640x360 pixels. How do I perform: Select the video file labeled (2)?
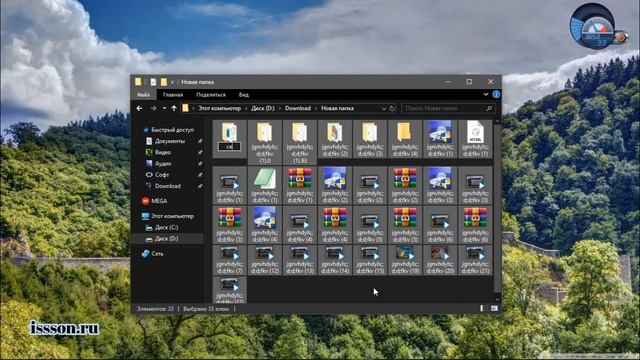(x=370, y=185)
